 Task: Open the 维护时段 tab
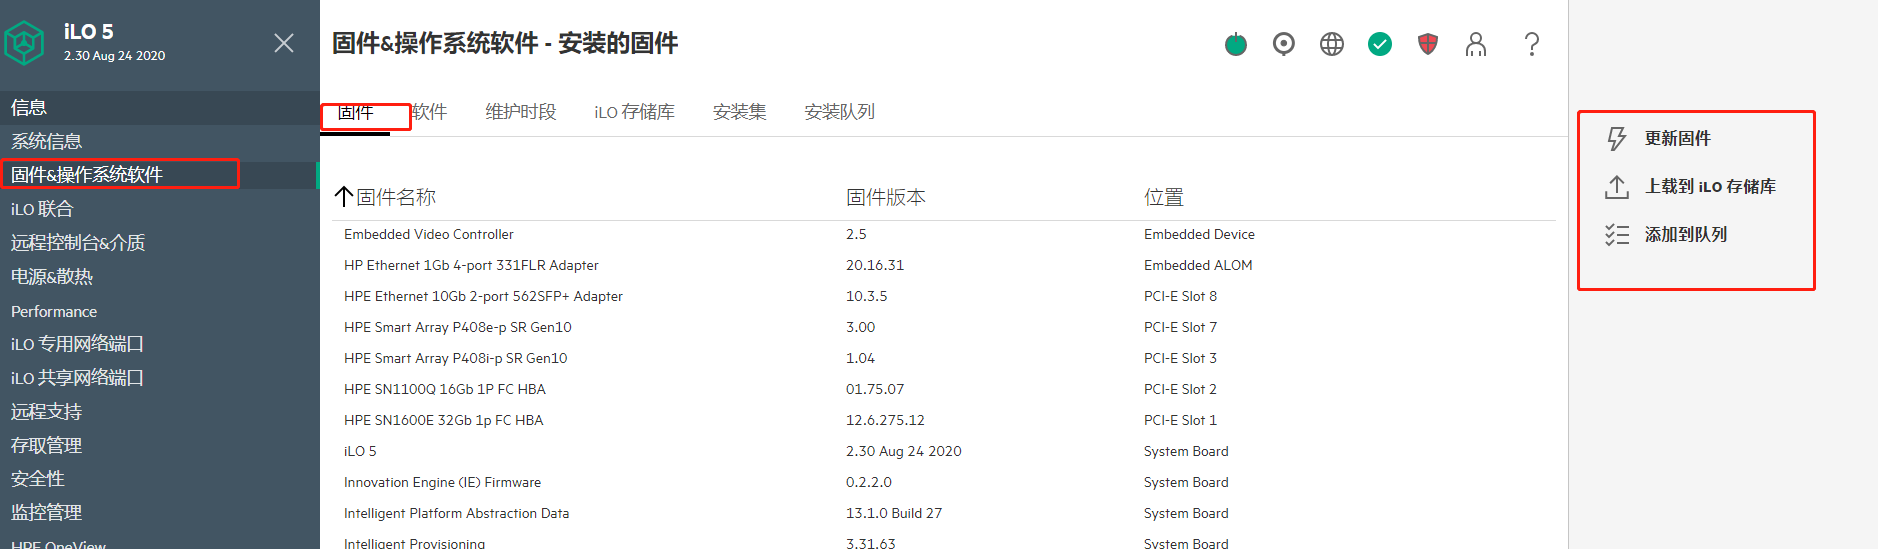521,112
